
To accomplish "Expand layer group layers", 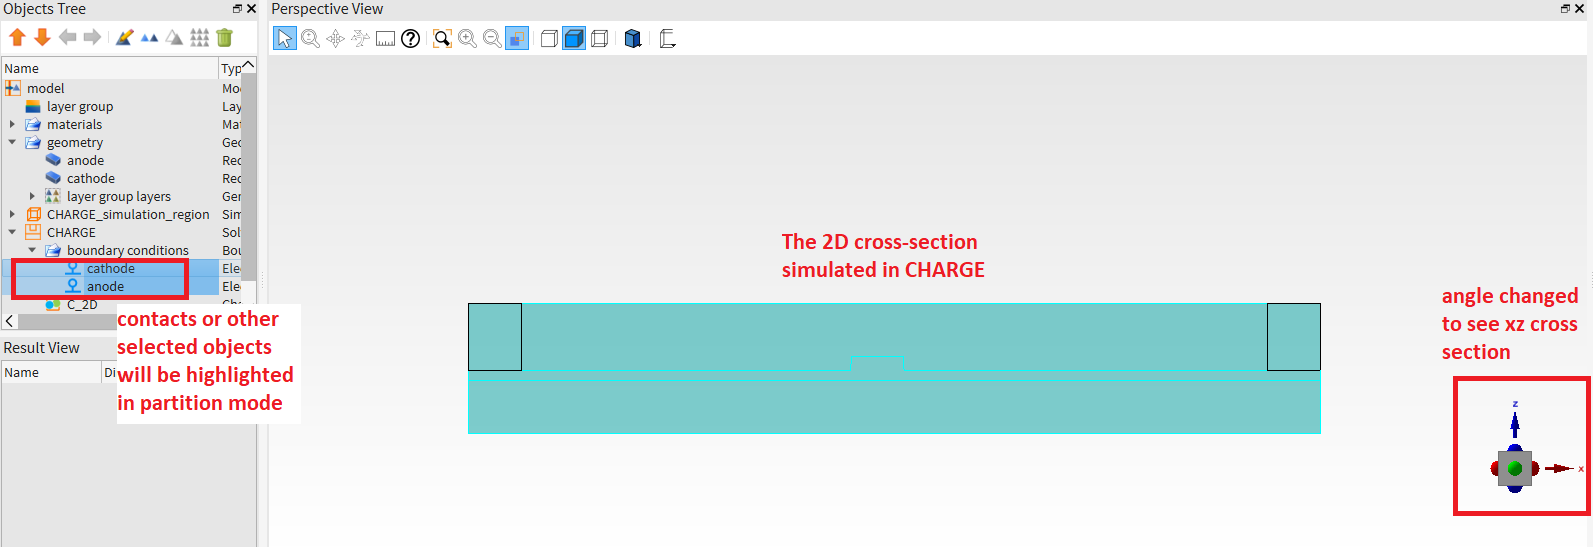I will click(32, 196).
